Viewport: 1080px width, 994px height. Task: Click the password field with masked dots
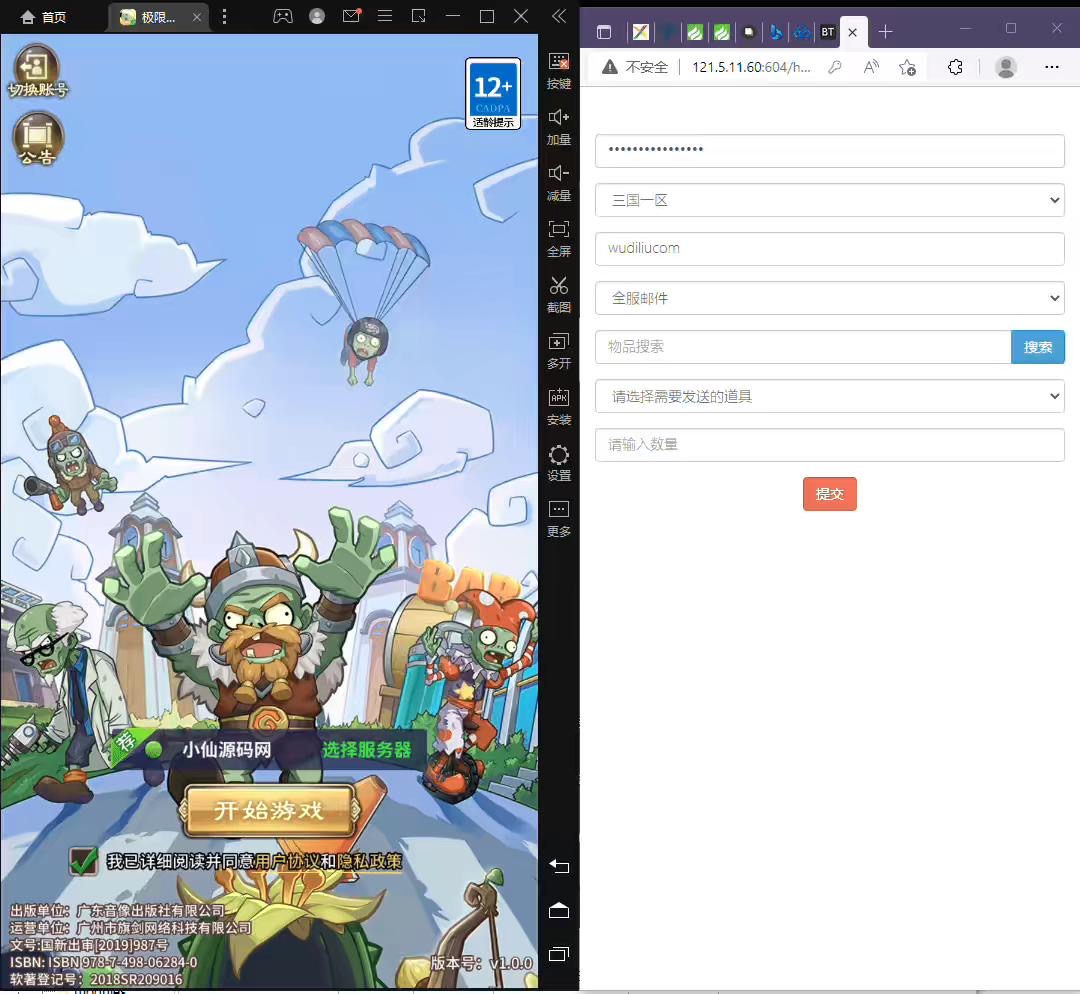click(x=829, y=151)
